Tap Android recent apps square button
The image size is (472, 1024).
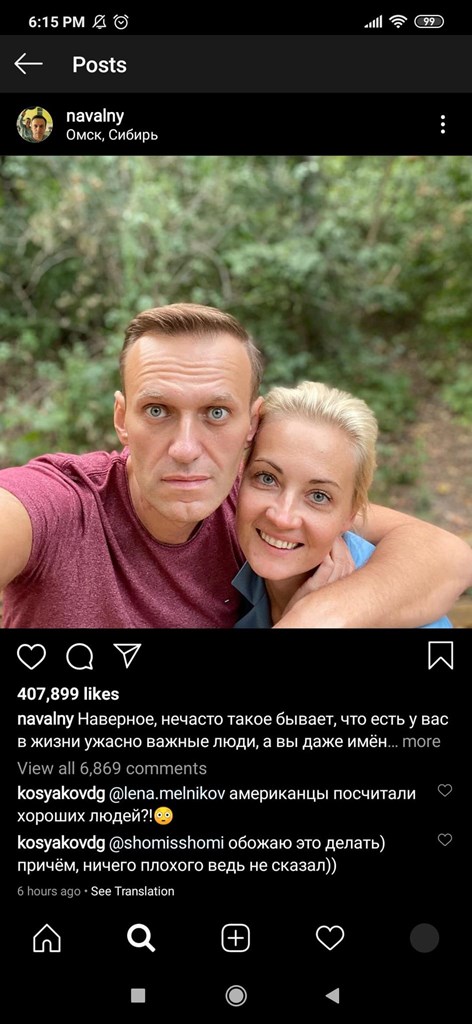tap(138, 995)
